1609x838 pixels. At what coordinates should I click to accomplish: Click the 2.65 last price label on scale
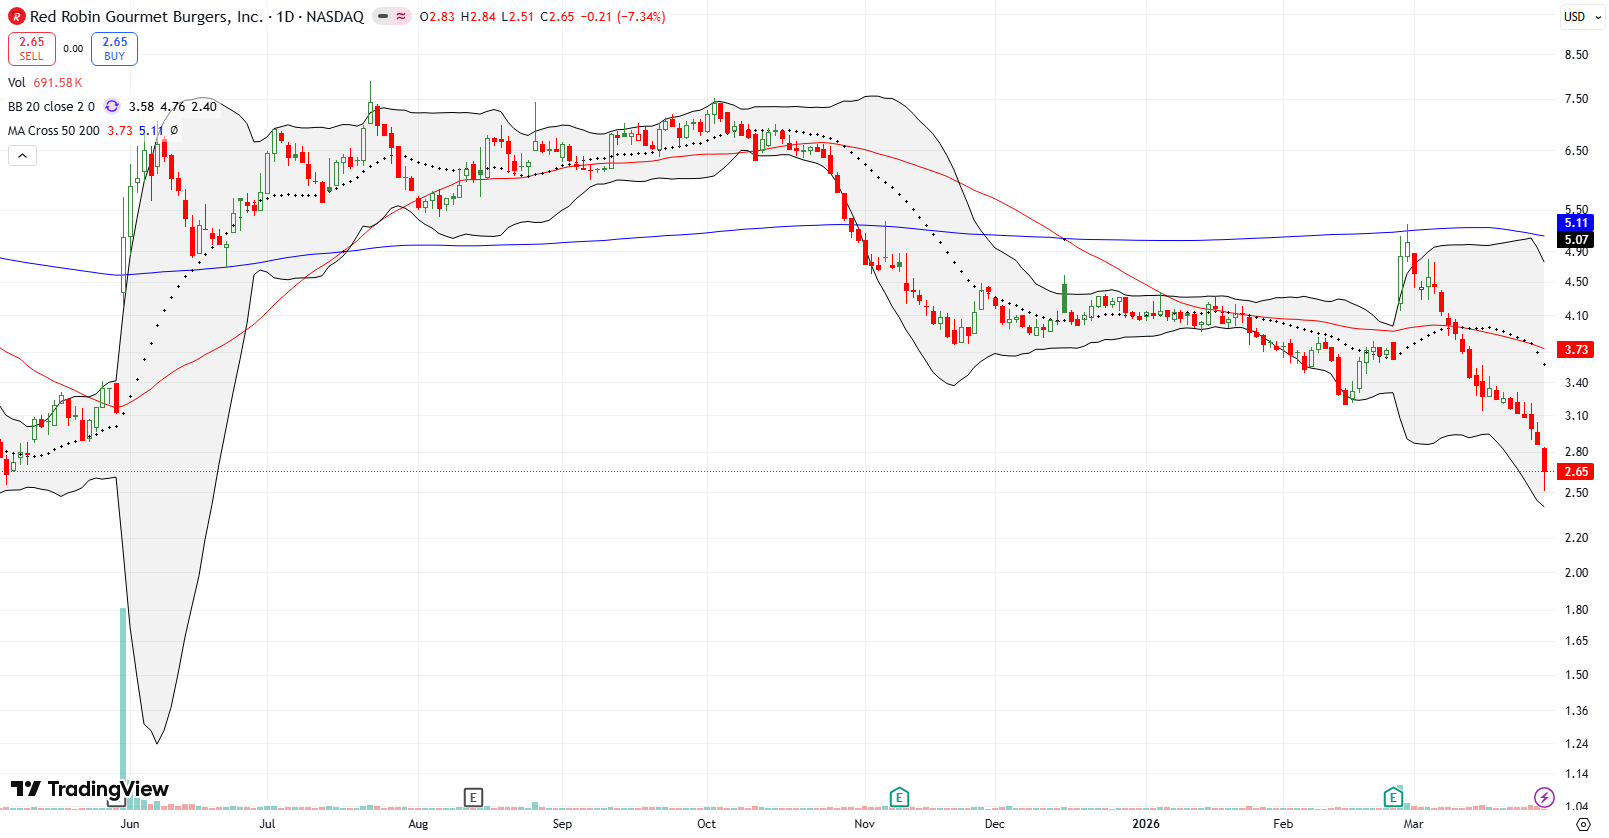[x=1576, y=472]
